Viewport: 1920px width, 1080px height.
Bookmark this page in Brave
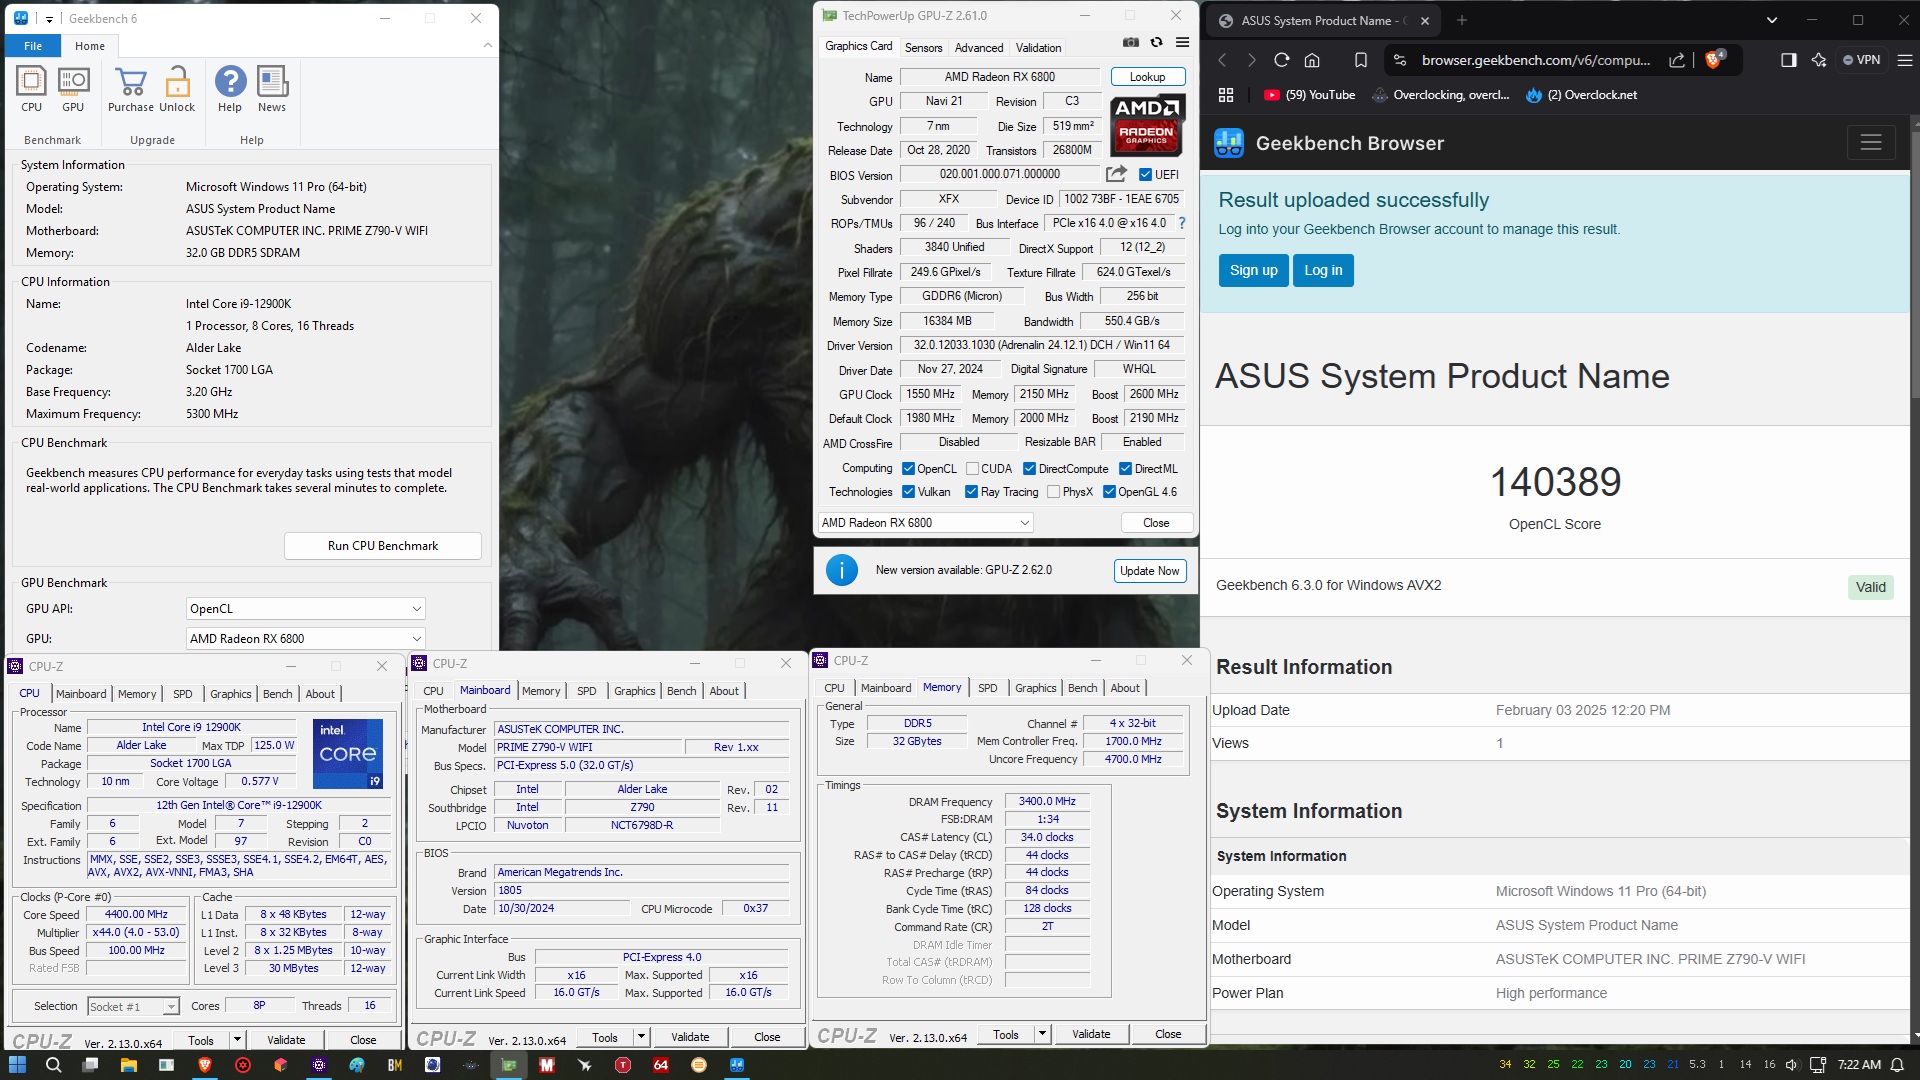click(1361, 60)
